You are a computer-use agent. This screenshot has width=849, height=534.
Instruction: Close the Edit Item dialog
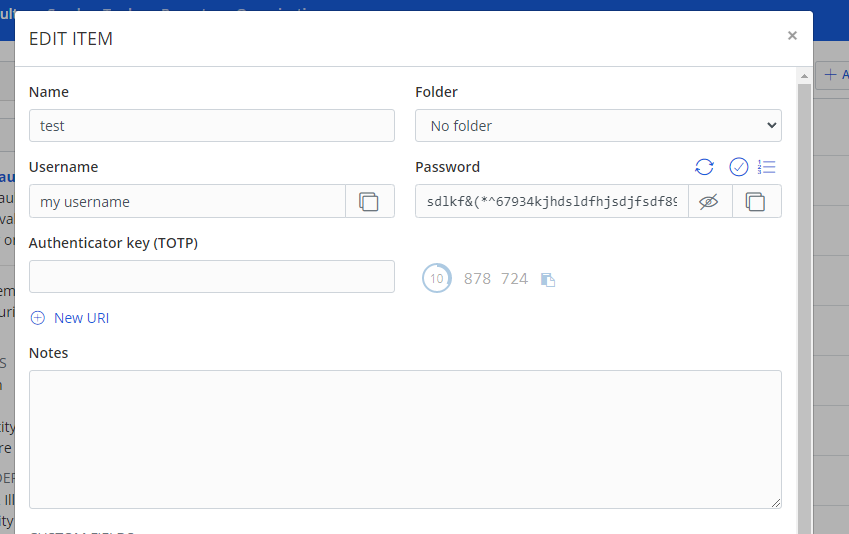pos(792,36)
